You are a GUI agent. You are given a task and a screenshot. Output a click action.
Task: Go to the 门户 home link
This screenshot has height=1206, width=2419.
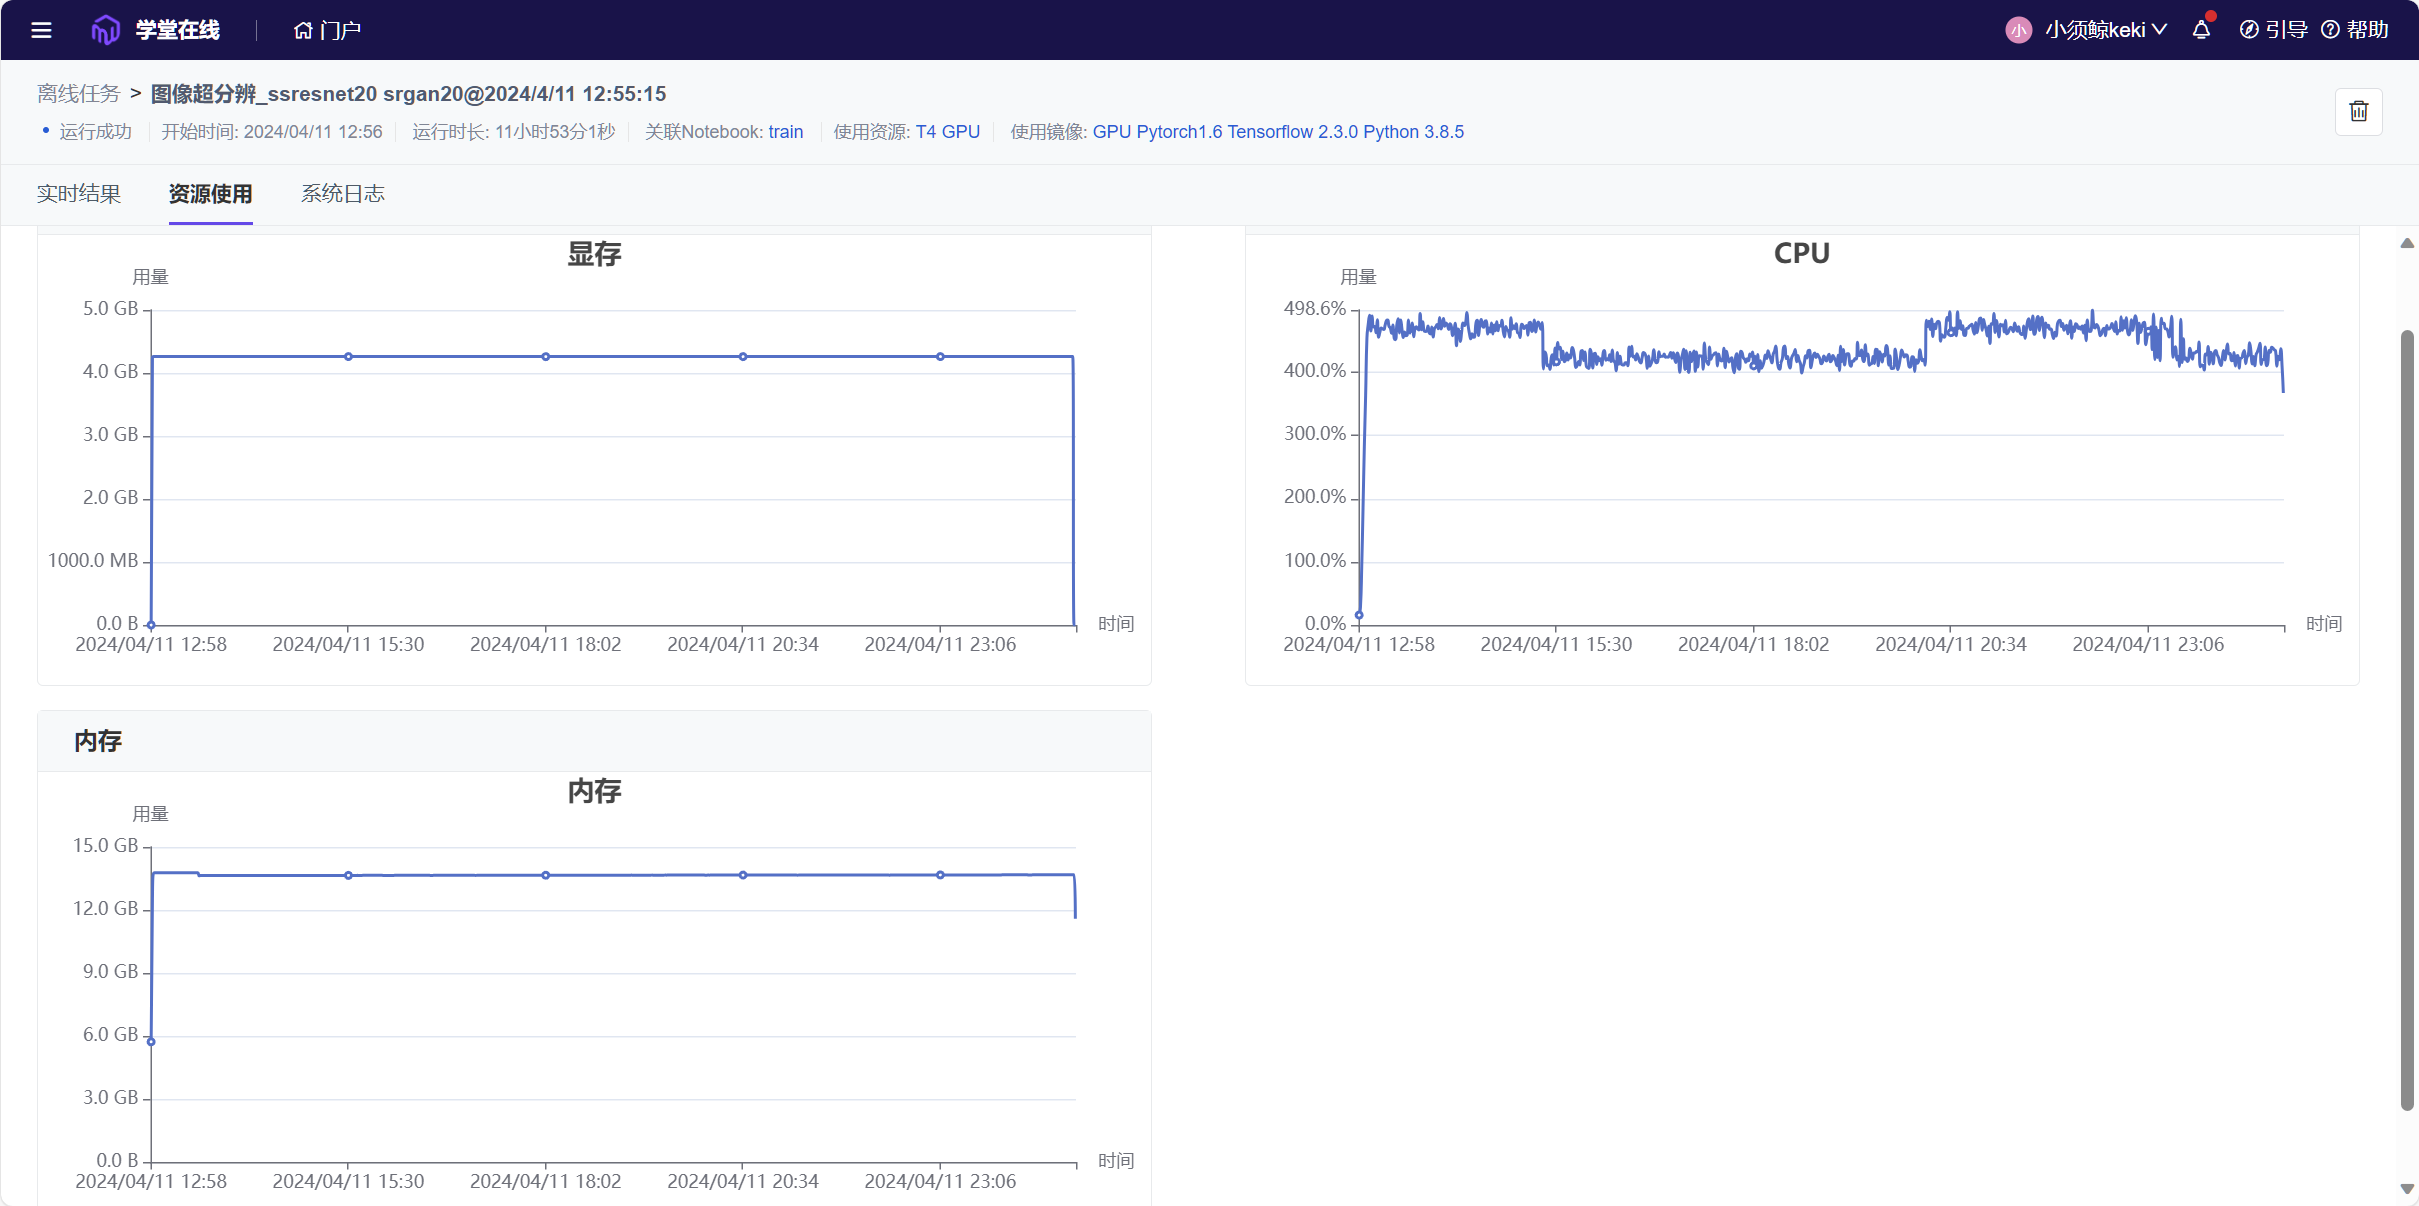327,30
